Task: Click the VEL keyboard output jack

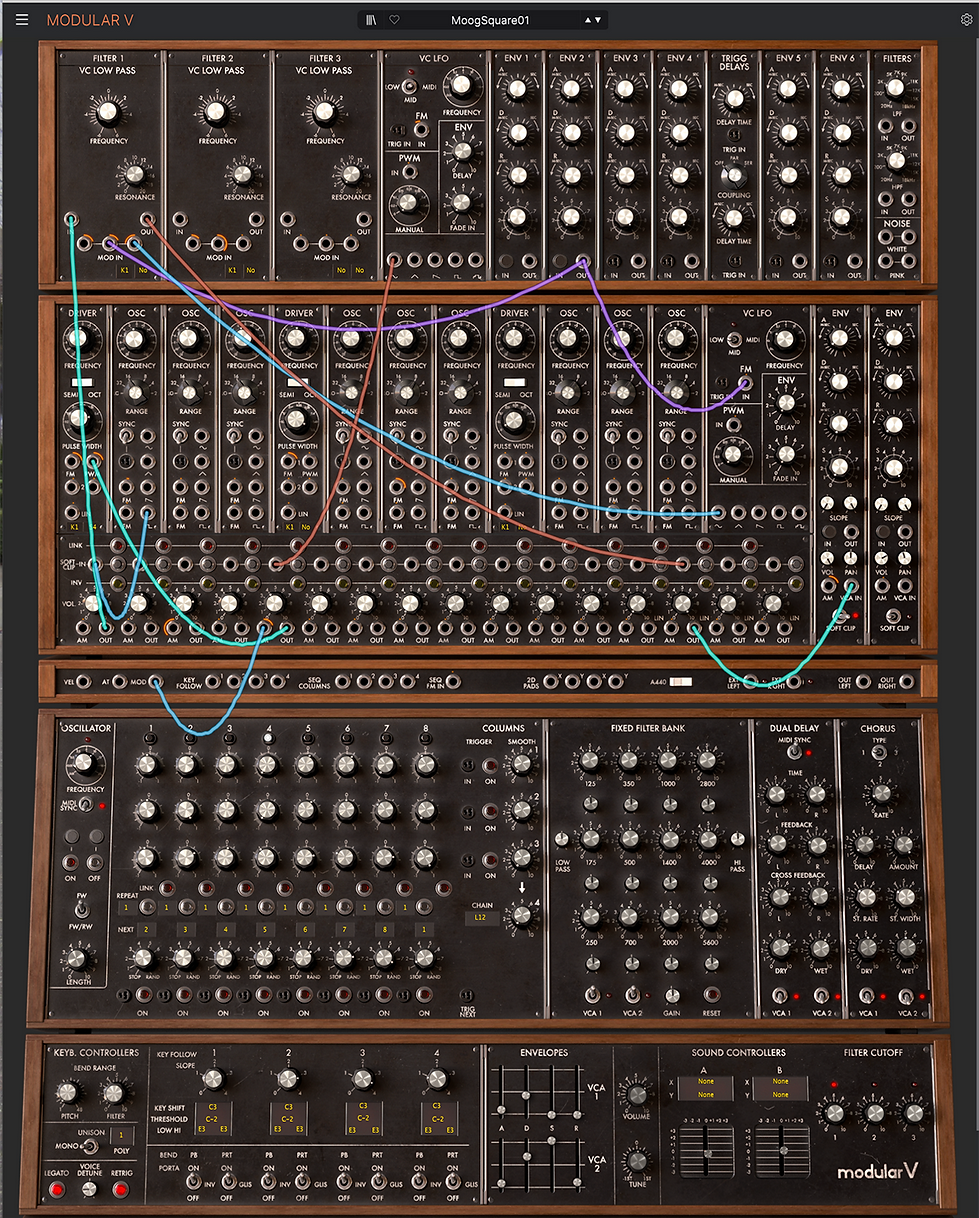Action: click(x=84, y=682)
